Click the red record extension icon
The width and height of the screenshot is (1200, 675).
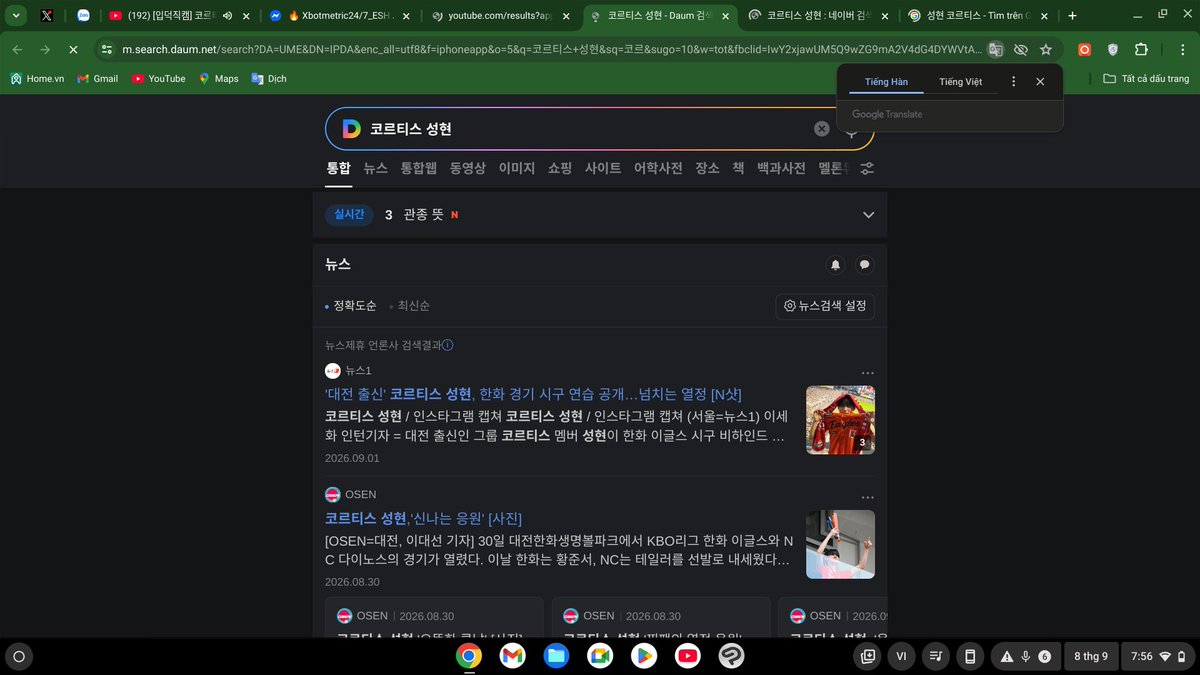[1084, 49]
